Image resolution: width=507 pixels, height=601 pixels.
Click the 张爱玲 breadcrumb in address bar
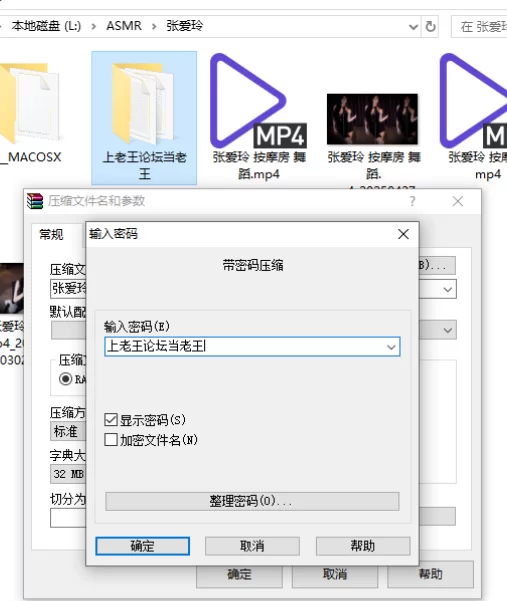[184, 26]
